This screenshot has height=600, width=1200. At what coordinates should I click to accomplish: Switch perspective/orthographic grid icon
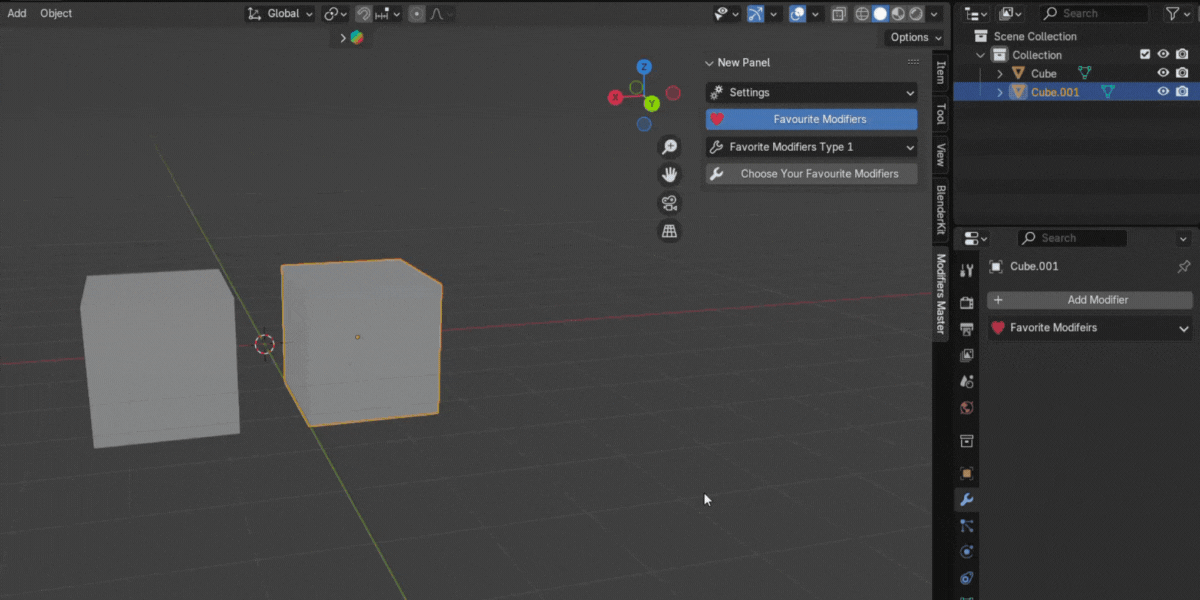(x=669, y=232)
